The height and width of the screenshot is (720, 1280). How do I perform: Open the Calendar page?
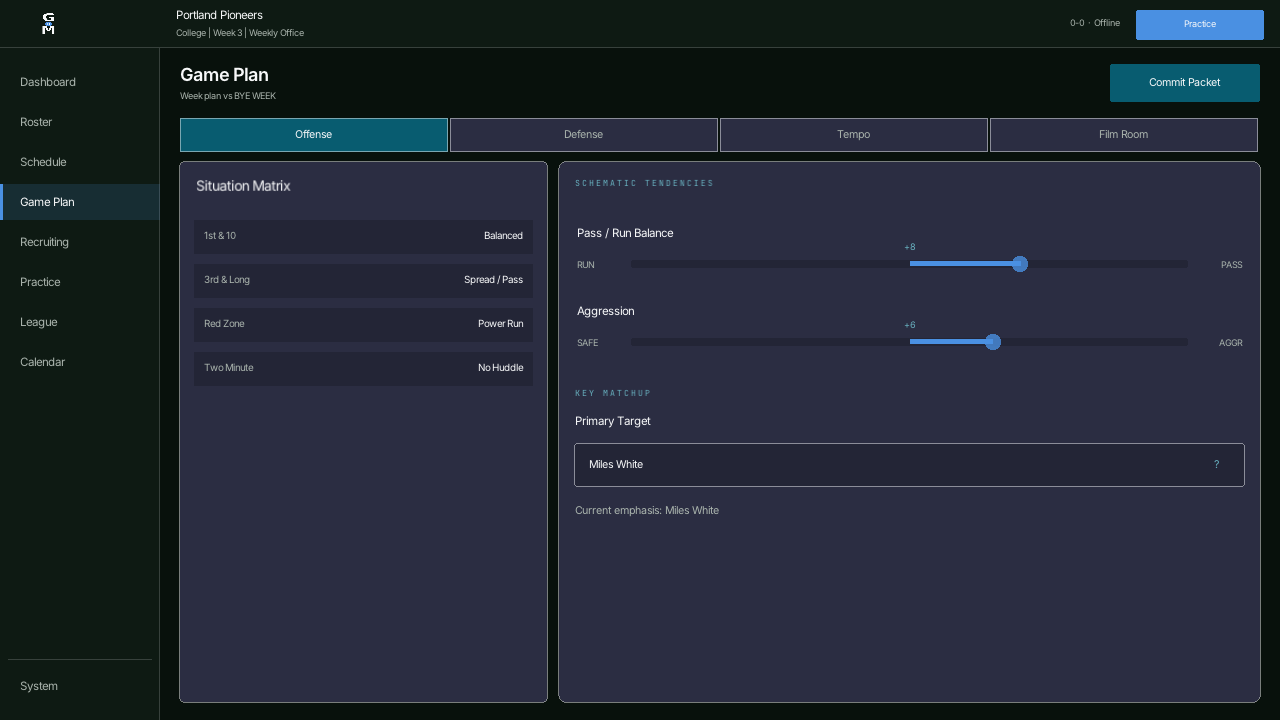coord(80,362)
